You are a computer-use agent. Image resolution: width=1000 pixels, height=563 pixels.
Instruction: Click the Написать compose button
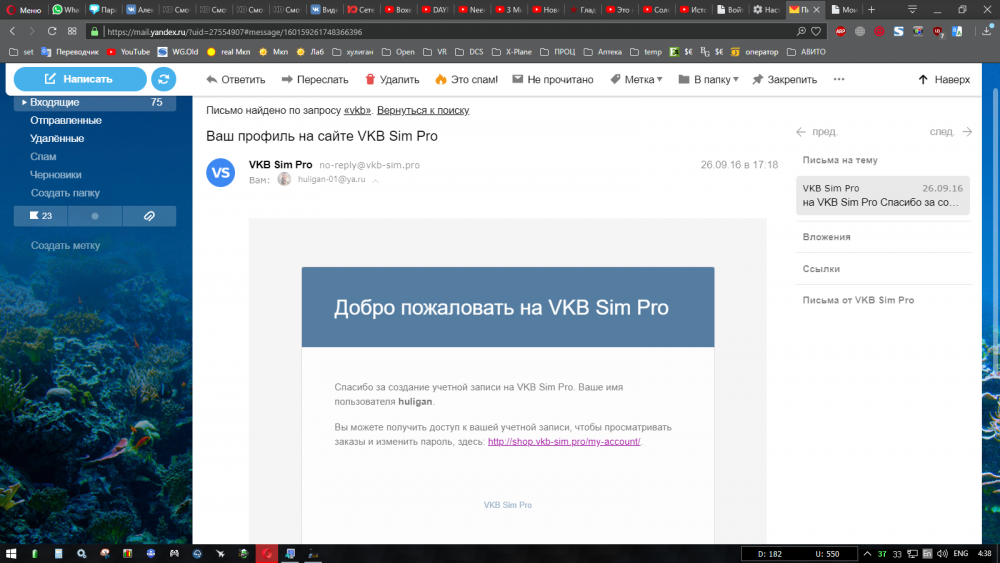point(80,79)
